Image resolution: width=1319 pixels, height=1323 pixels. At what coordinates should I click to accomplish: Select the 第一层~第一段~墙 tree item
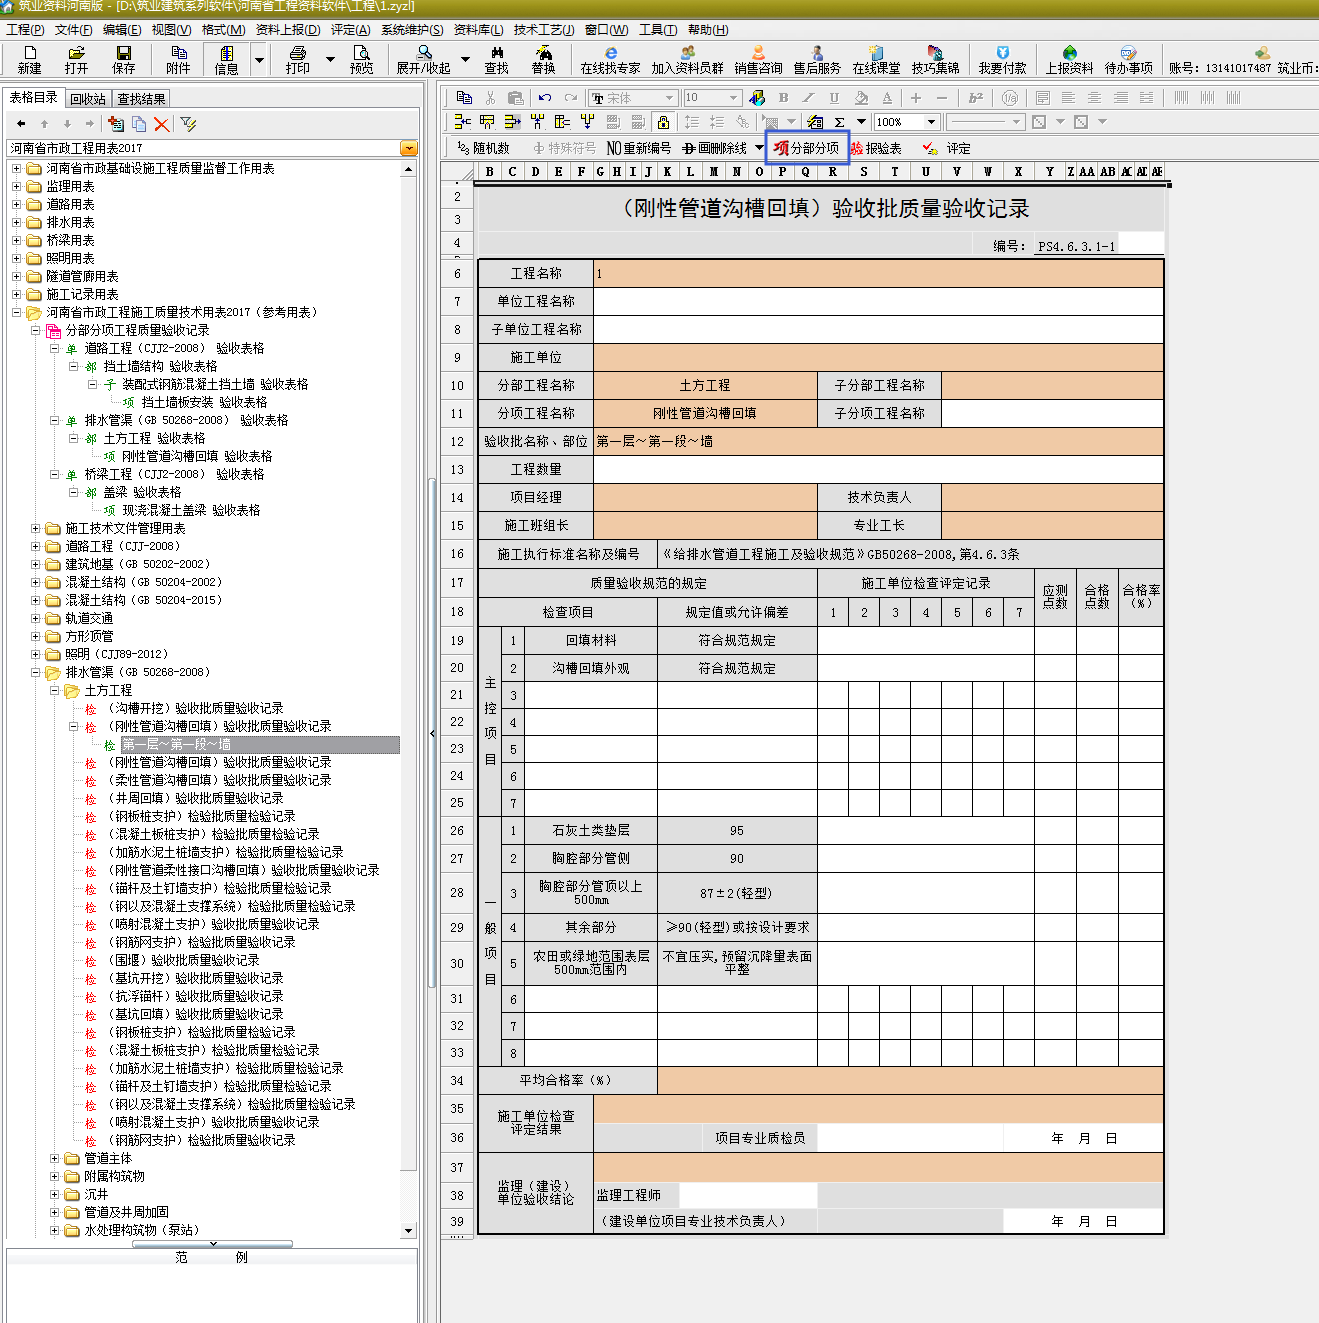260,744
